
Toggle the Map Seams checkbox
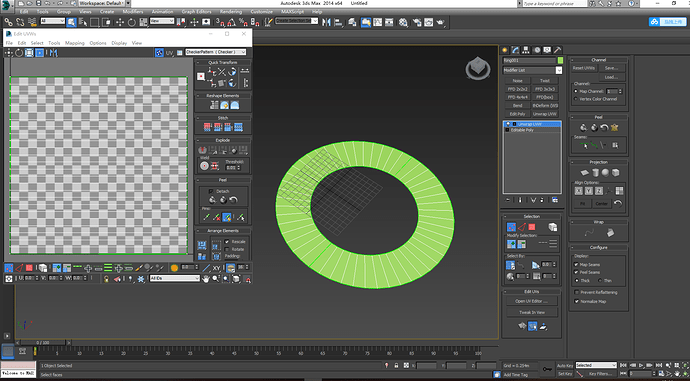point(576,264)
